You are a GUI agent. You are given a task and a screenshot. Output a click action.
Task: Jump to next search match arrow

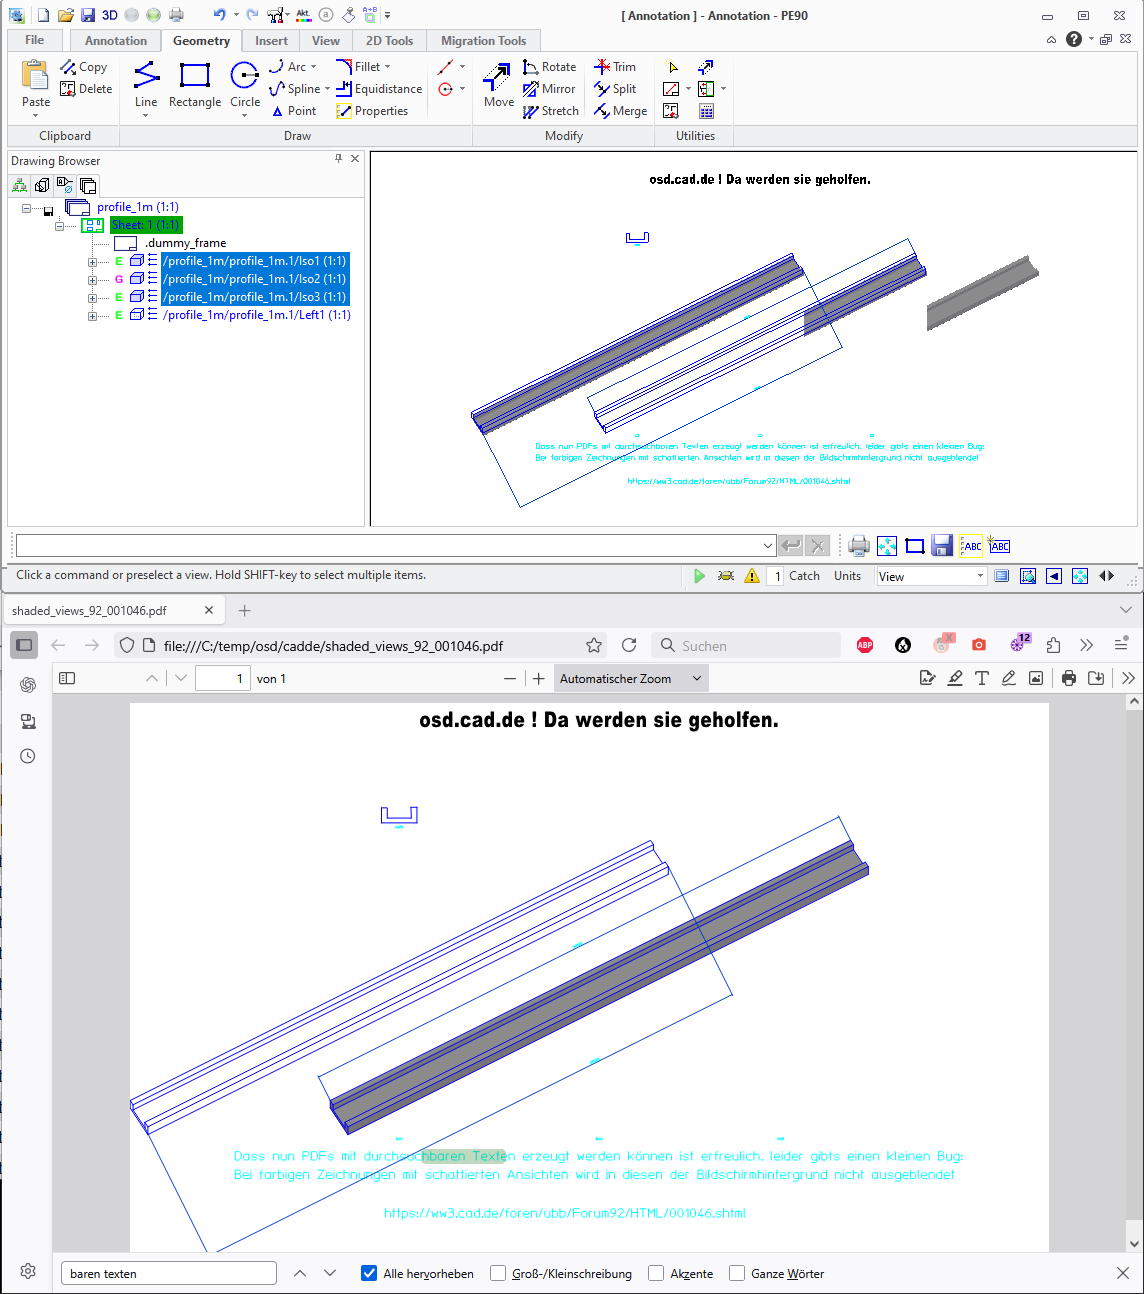click(330, 1273)
